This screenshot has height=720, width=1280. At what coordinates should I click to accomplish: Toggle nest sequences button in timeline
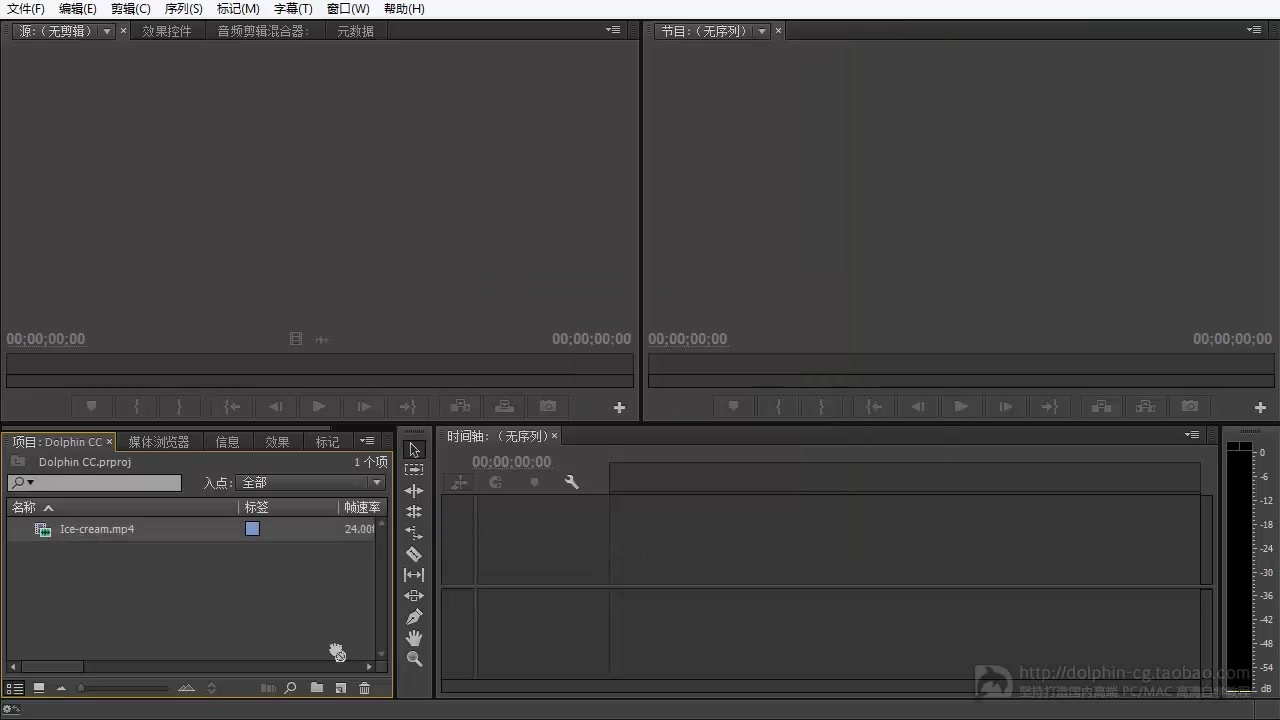pos(459,482)
